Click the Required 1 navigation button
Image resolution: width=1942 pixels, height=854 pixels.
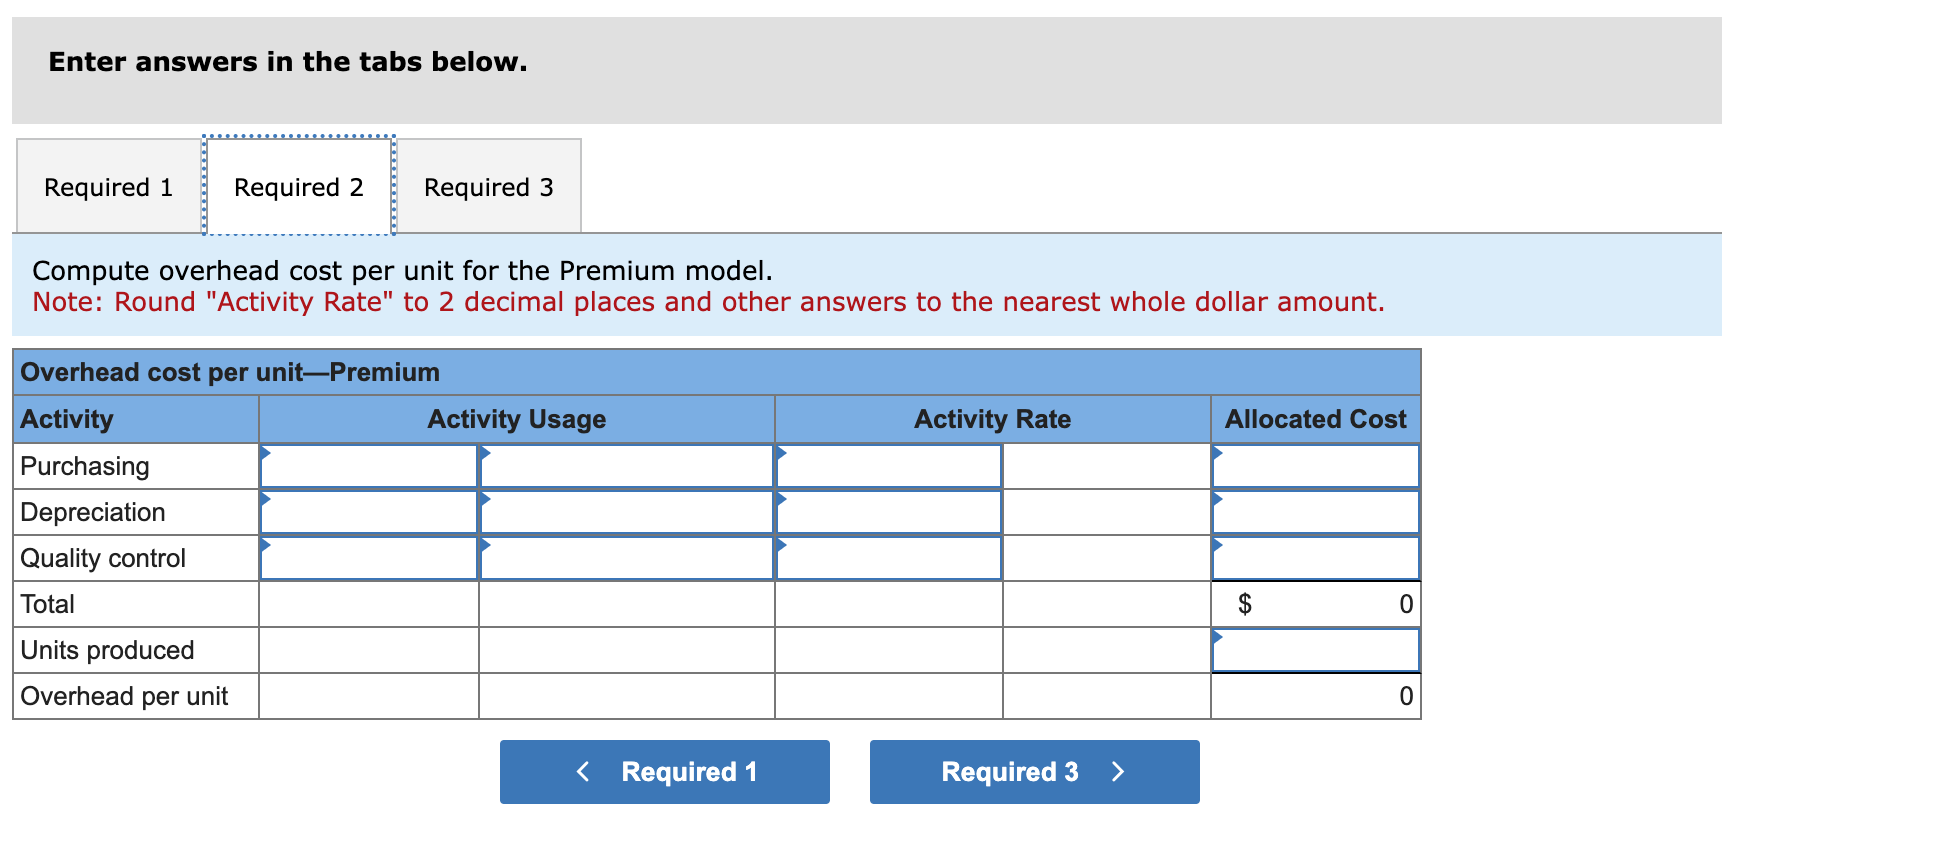pos(663,771)
